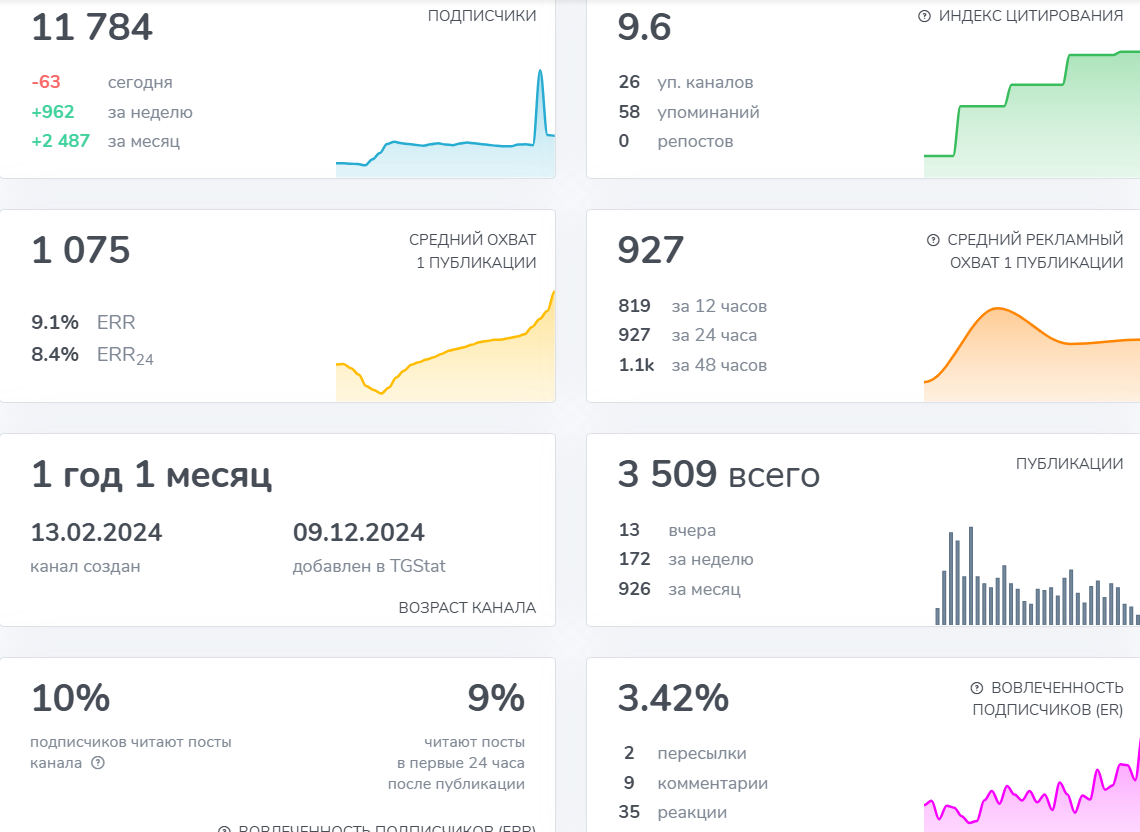Click the -63 сегодня value
1140x832 pixels.
coord(46,82)
